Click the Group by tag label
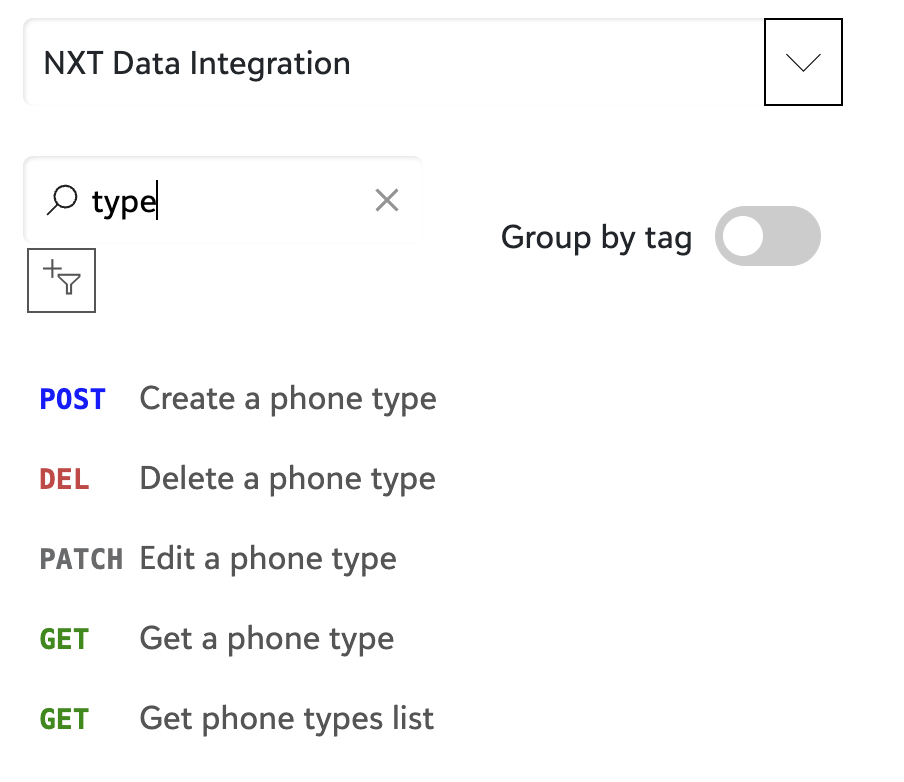This screenshot has width=904, height=782. (596, 238)
